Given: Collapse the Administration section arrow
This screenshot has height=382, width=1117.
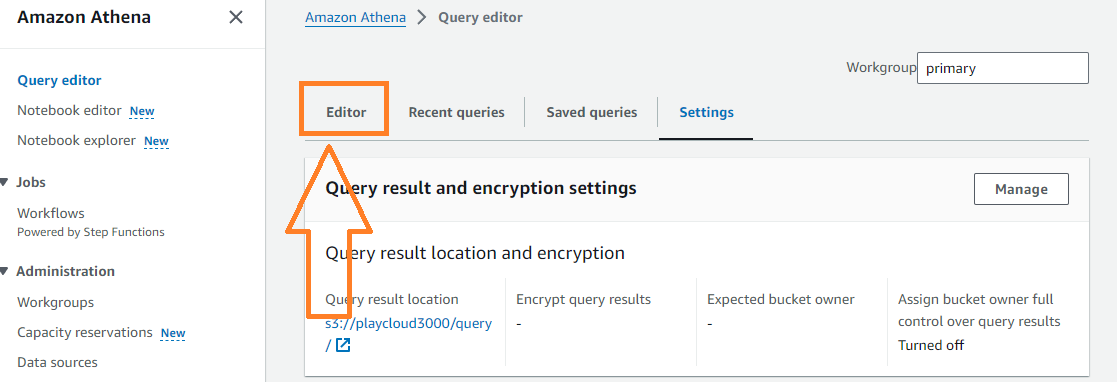Looking at the screenshot, I should pos(4,272).
